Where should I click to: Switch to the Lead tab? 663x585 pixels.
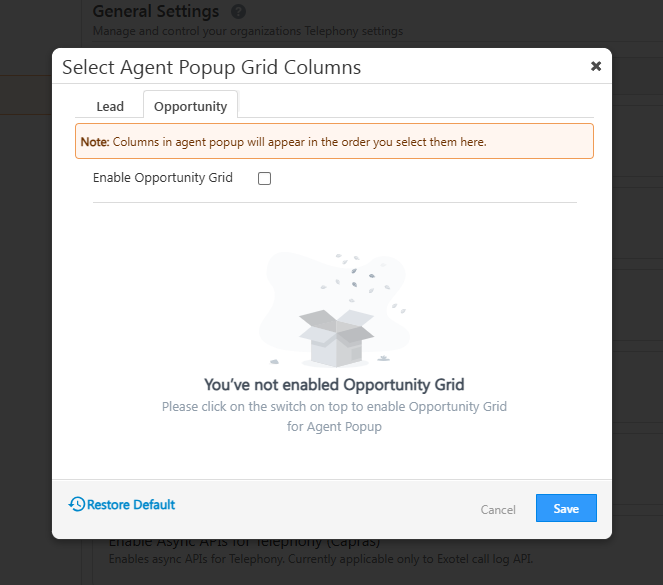coord(110,106)
